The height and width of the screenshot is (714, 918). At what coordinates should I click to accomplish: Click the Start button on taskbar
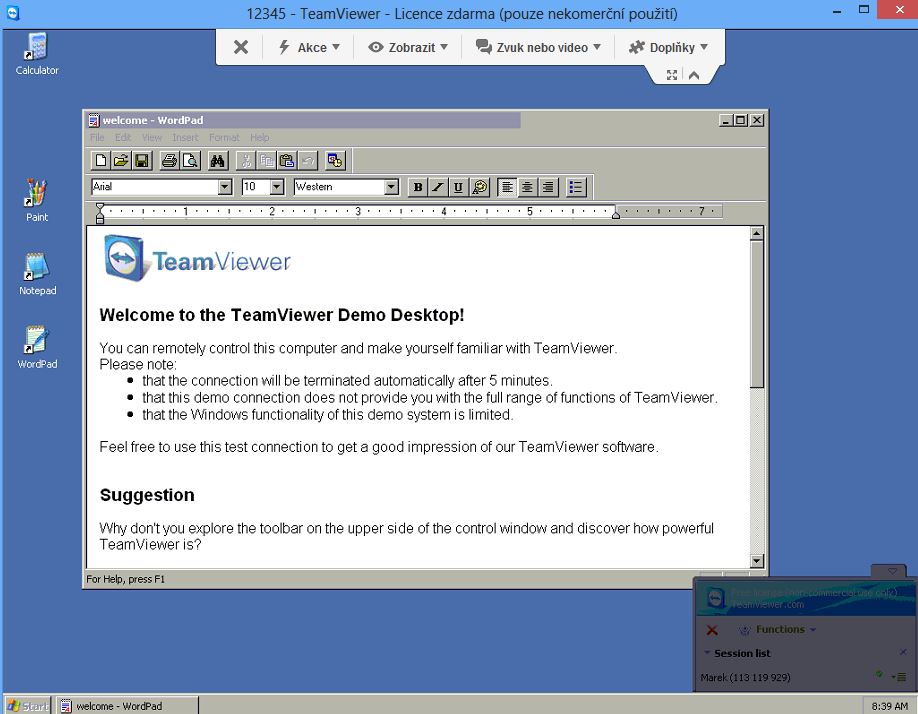[28, 706]
